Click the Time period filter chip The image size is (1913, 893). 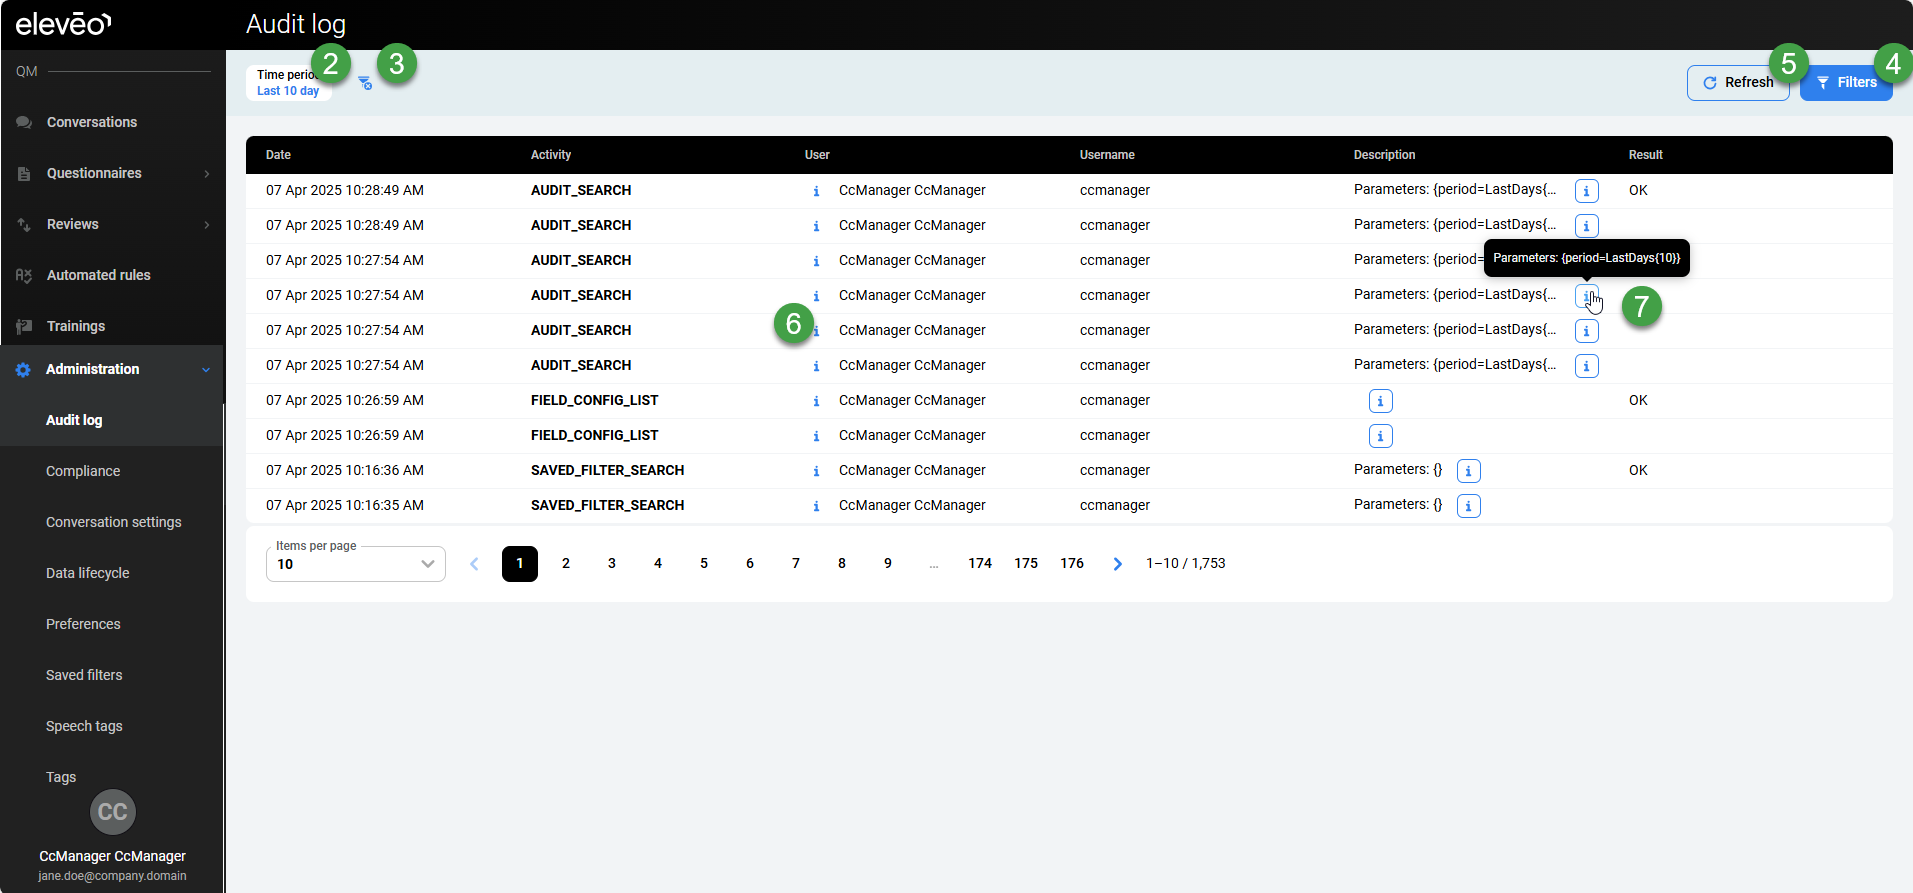pos(288,83)
